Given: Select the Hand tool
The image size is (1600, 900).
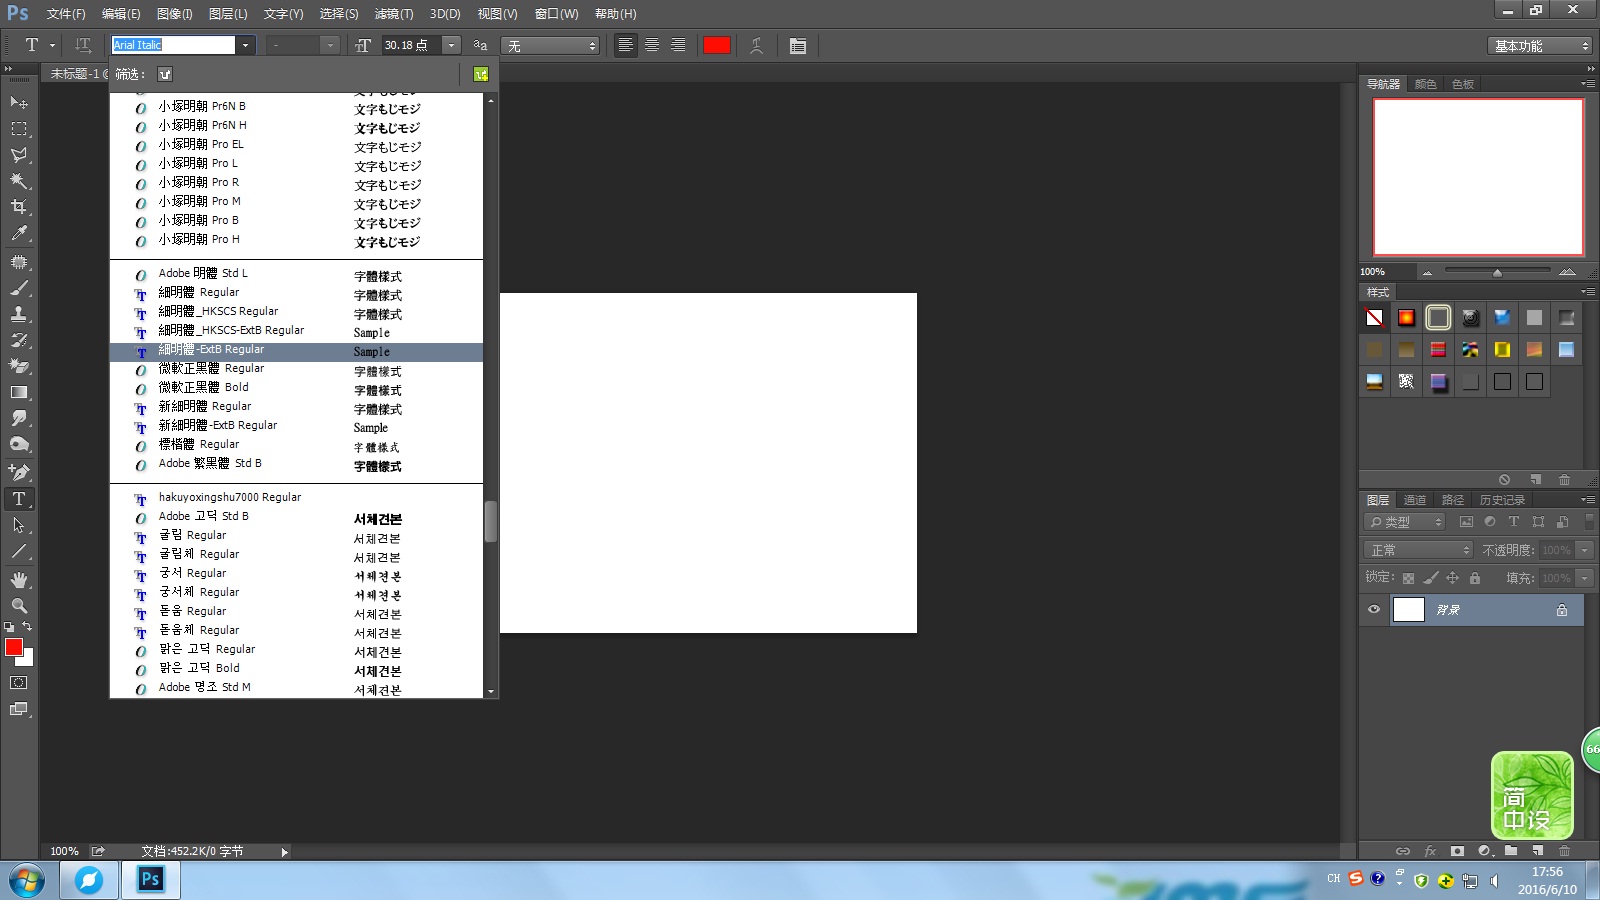Looking at the screenshot, I should coord(19,580).
